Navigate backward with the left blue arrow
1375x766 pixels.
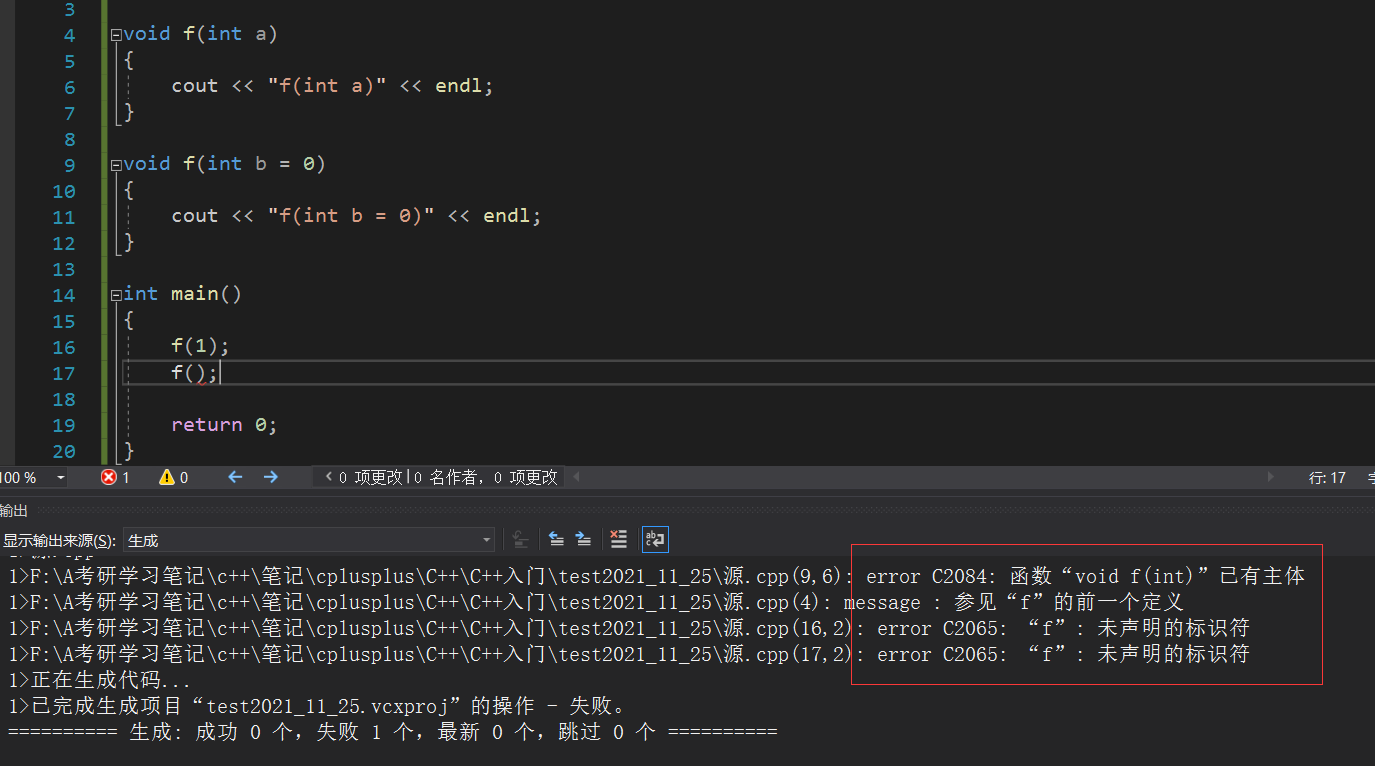(235, 478)
